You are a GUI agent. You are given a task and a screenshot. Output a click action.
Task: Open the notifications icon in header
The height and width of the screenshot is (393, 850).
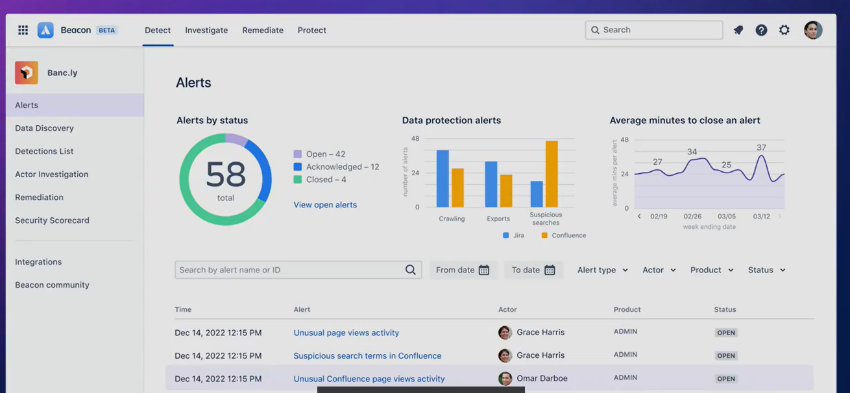point(738,30)
